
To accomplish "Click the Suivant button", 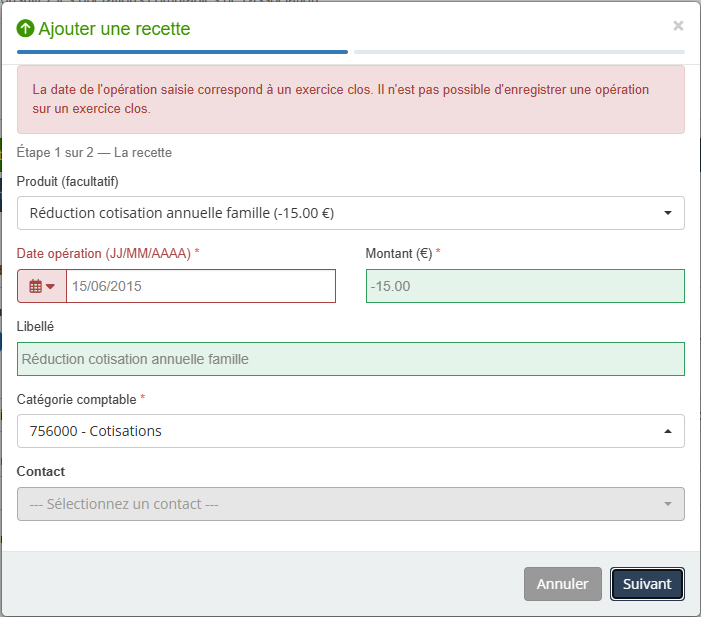I will click(647, 584).
